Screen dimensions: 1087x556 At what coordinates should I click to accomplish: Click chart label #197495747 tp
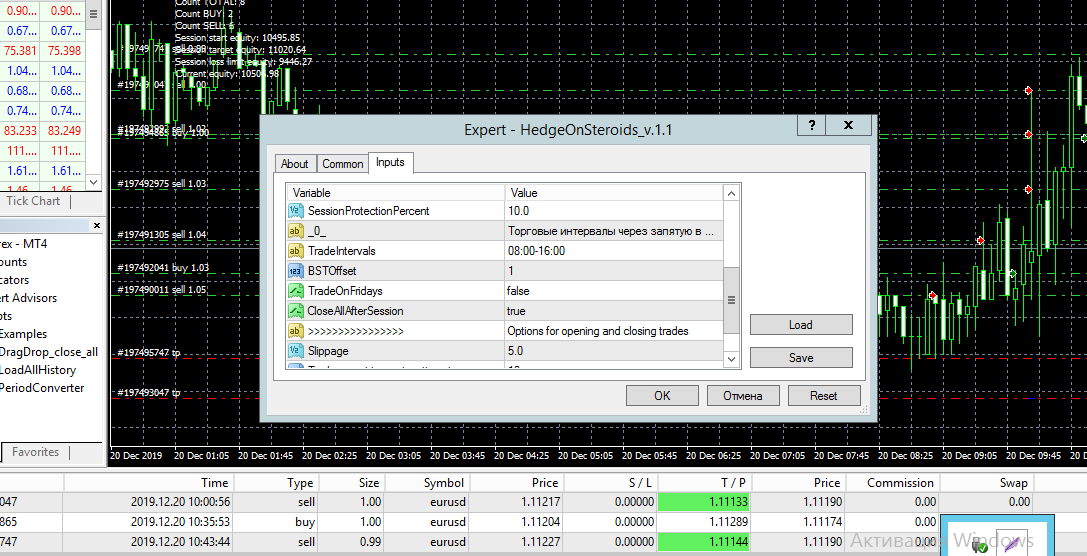[x=149, y=352]
